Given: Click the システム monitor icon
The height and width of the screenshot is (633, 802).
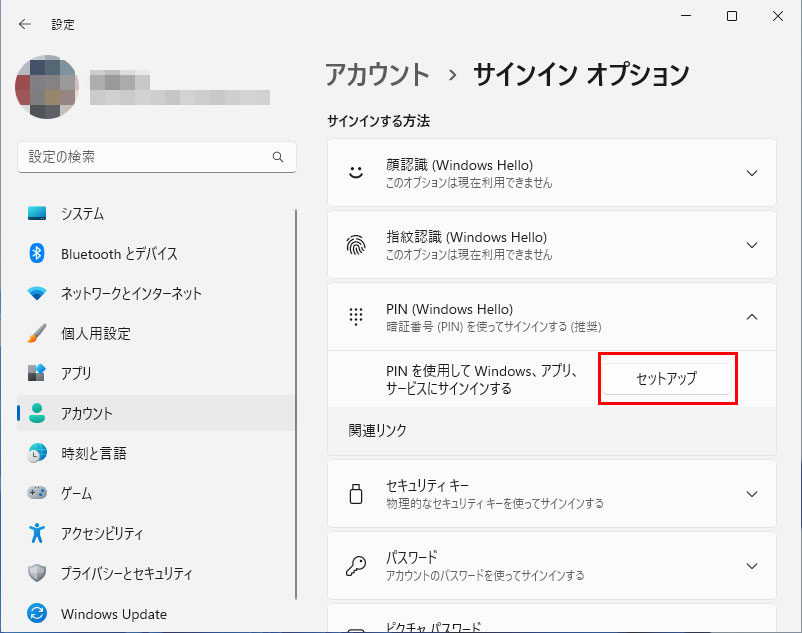Looking at the screenshot, I should (x=37, y=213).
